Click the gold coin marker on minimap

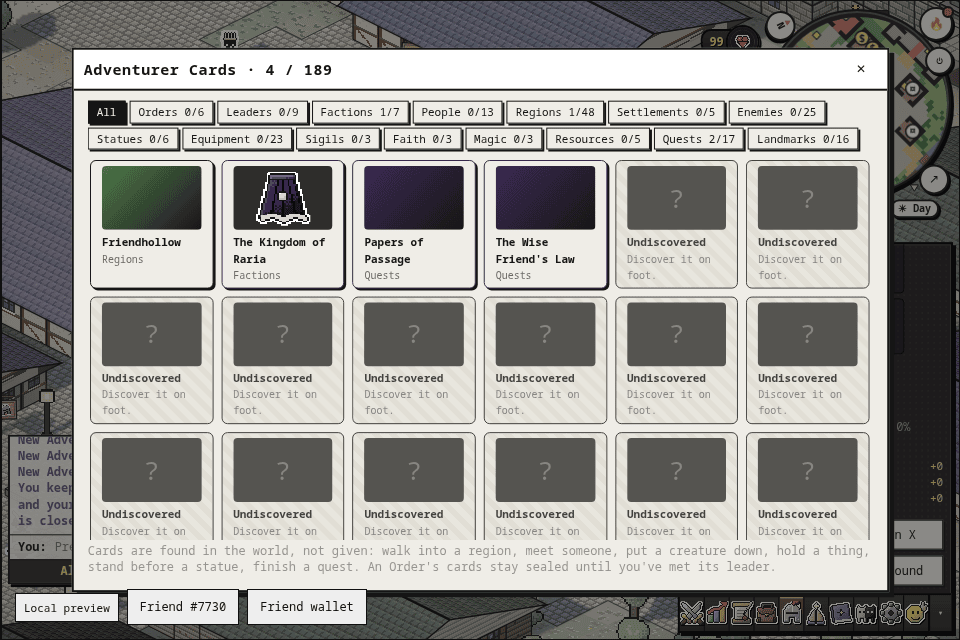[862, 39]
